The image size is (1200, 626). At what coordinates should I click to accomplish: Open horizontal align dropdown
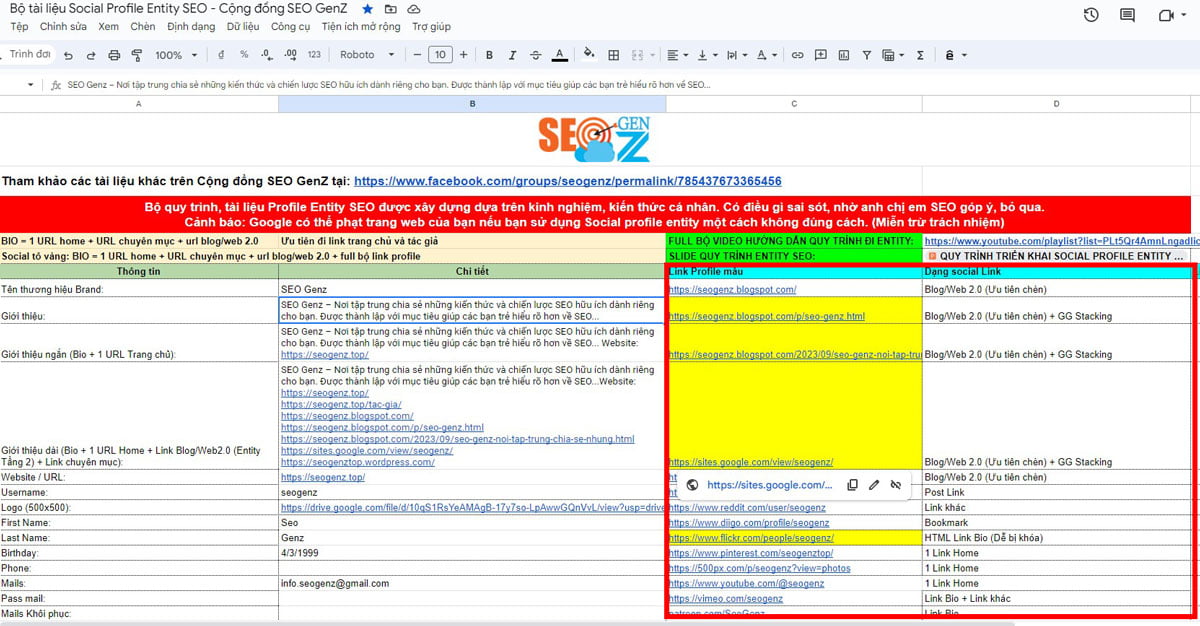677,55
